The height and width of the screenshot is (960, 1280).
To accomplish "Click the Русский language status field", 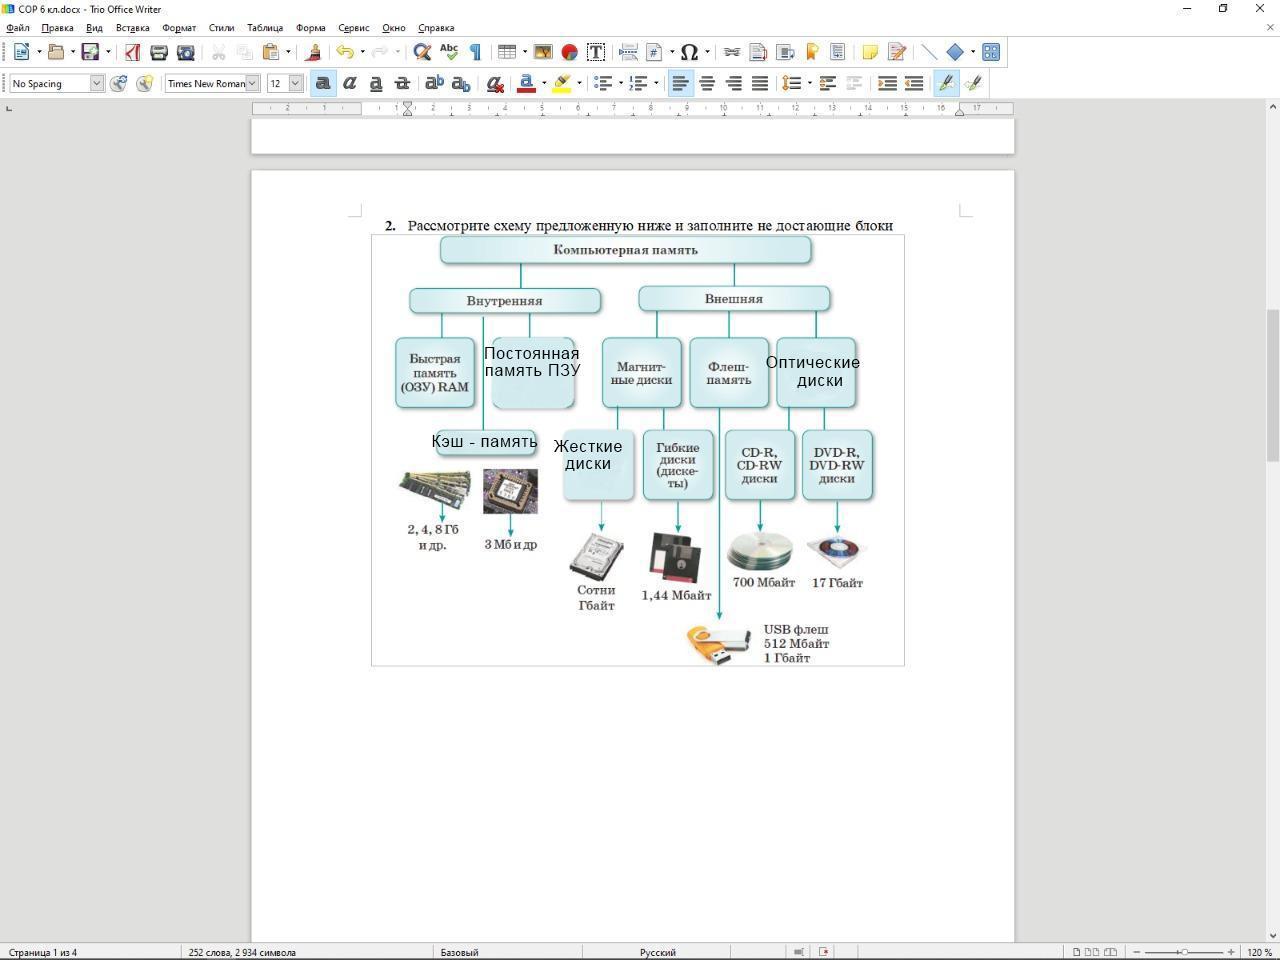I will pos(658,952).
